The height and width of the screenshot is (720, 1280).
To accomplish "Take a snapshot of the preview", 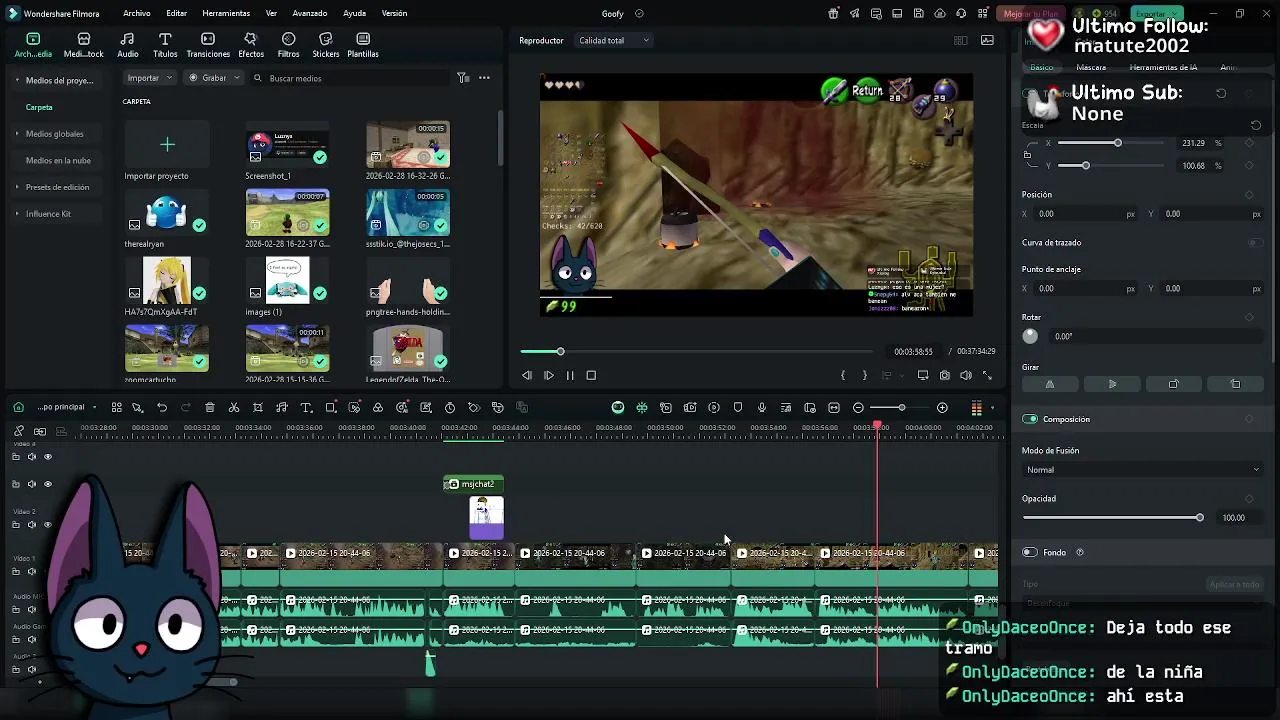I will [944, 376].
